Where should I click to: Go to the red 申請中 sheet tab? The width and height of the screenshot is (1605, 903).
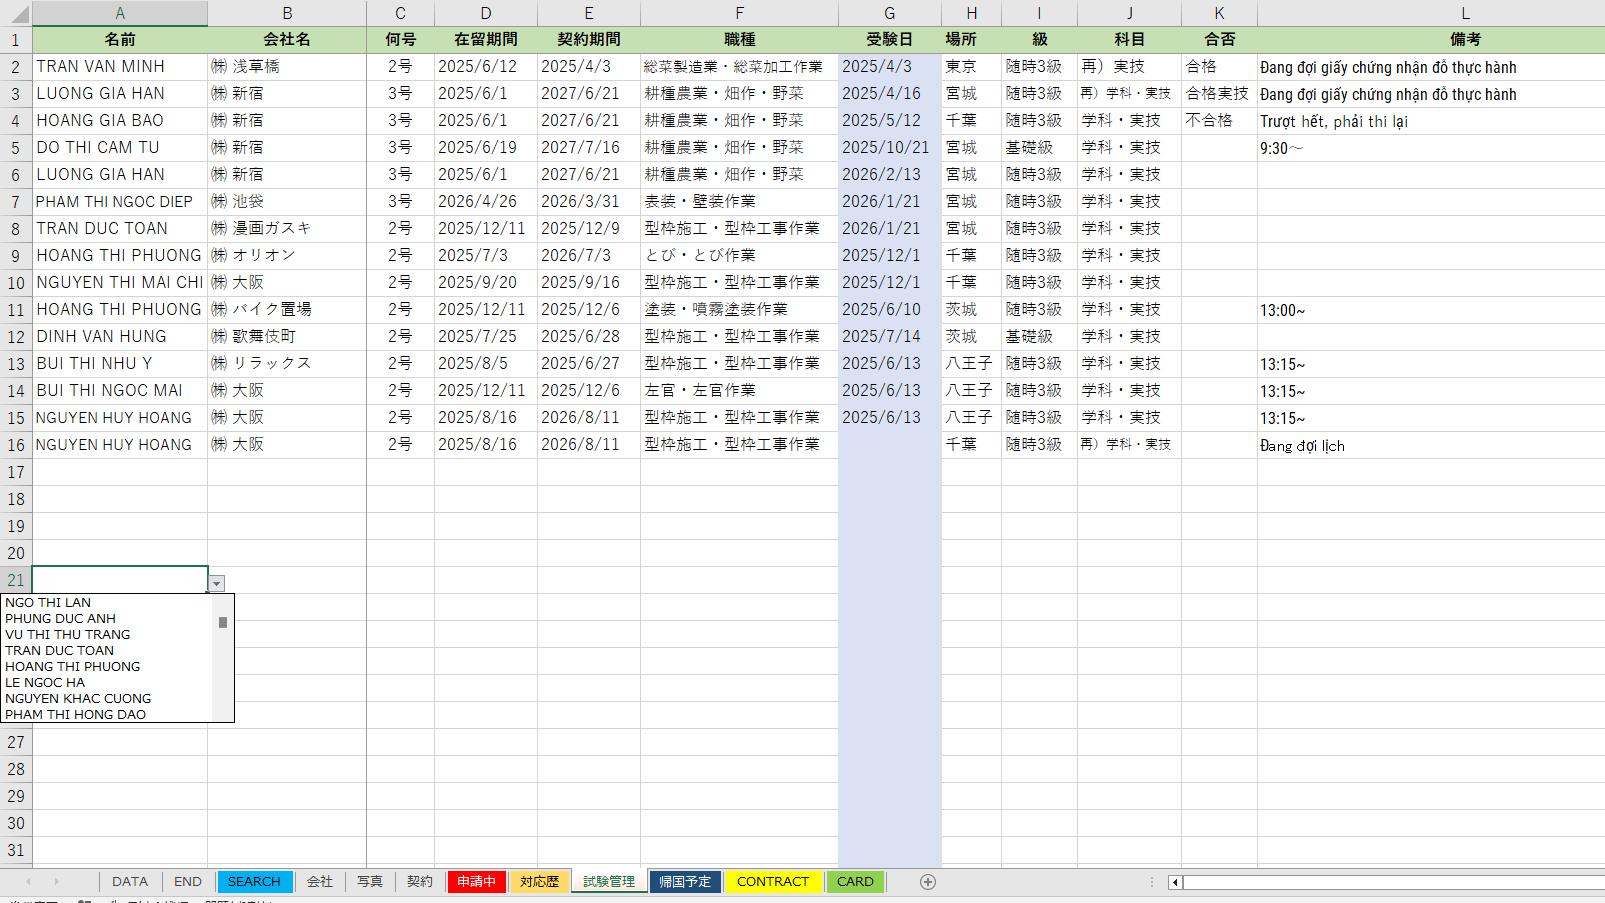point(476,882)
